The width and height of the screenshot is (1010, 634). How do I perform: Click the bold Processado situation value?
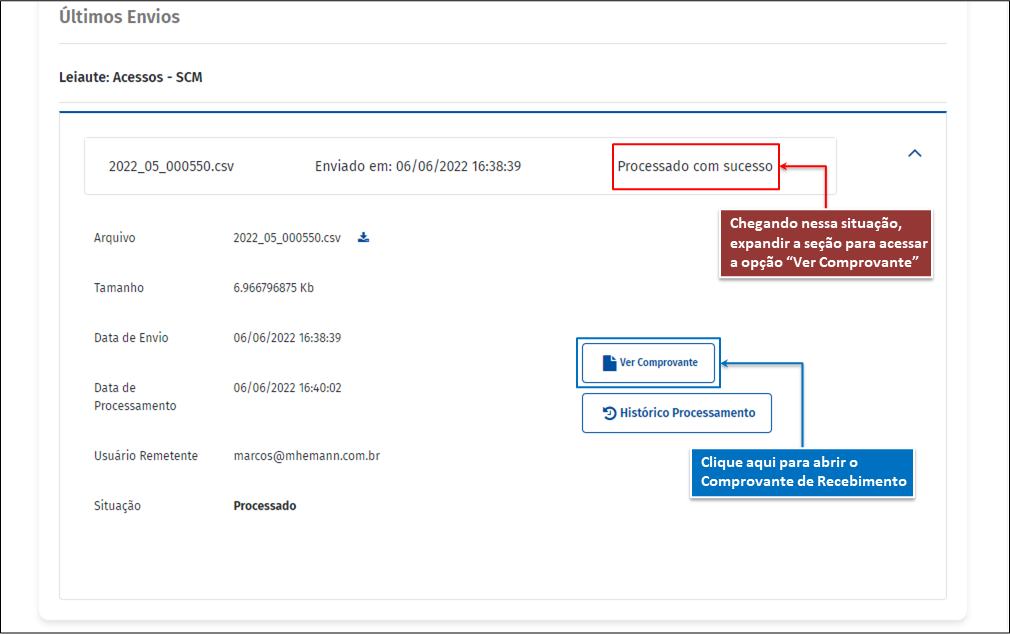(265, 506)
